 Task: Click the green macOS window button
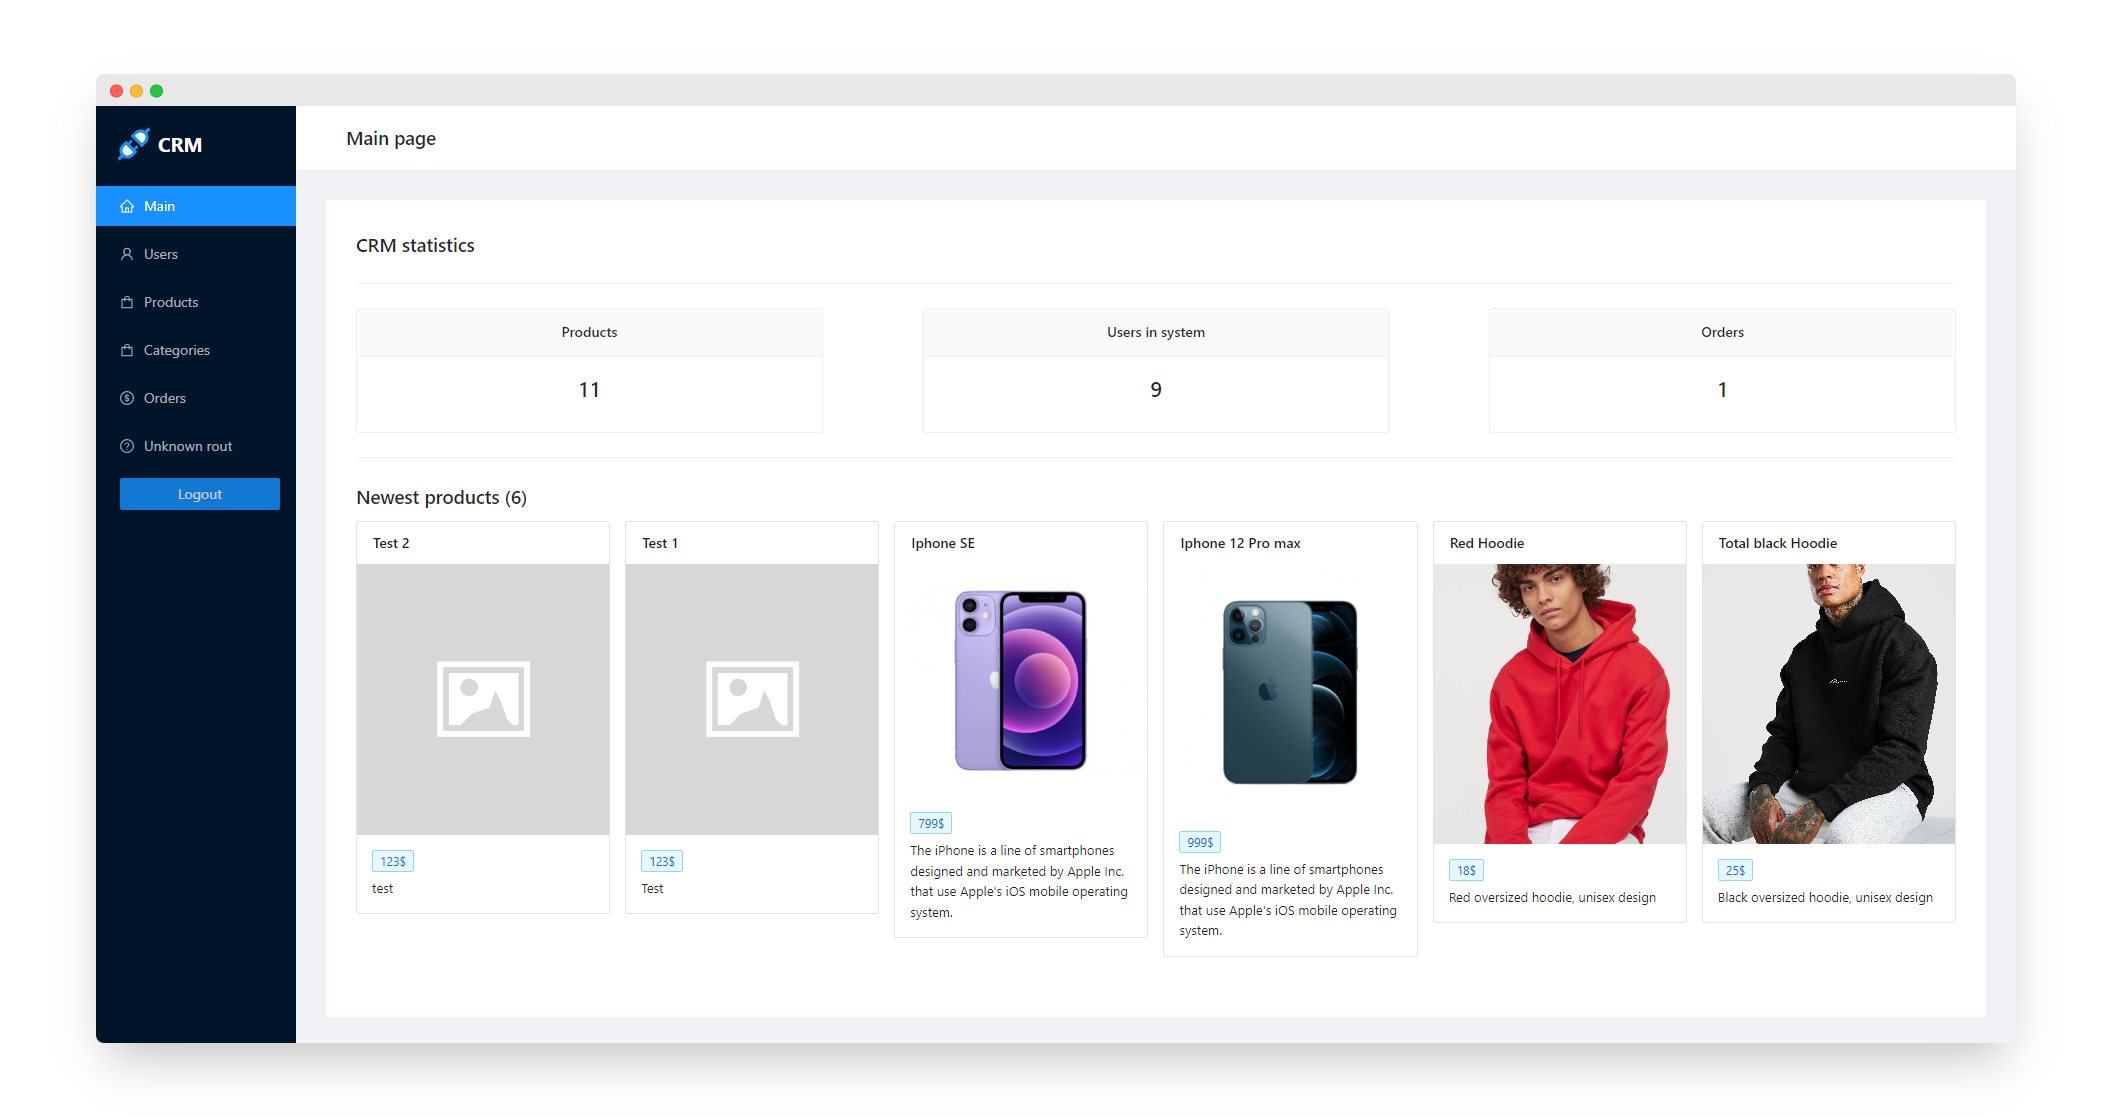point(157,91)
